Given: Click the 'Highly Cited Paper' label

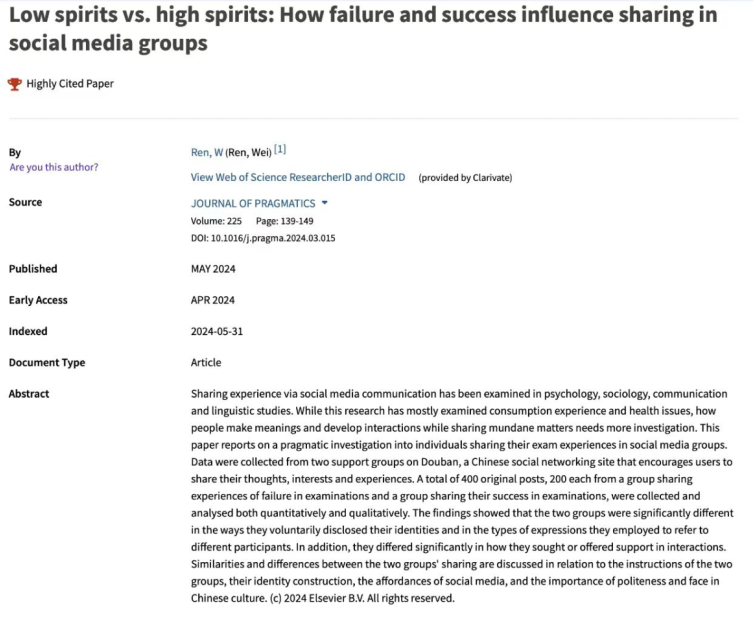Looking at the screenshot, I should [70, 84].
